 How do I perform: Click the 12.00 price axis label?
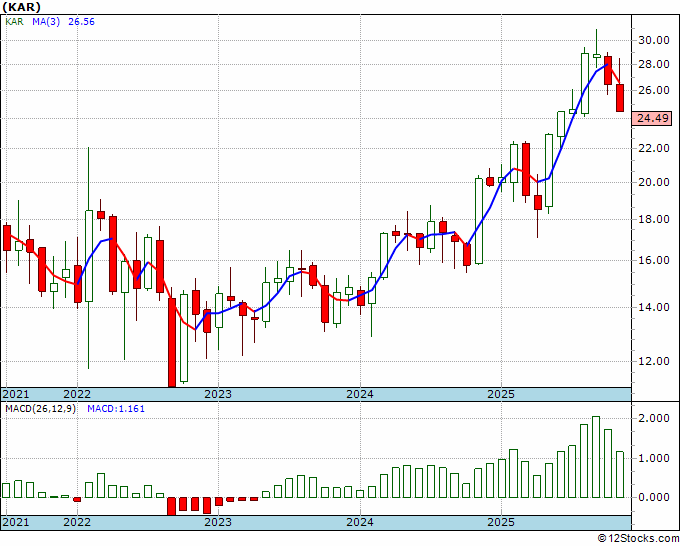click(654, 361)
